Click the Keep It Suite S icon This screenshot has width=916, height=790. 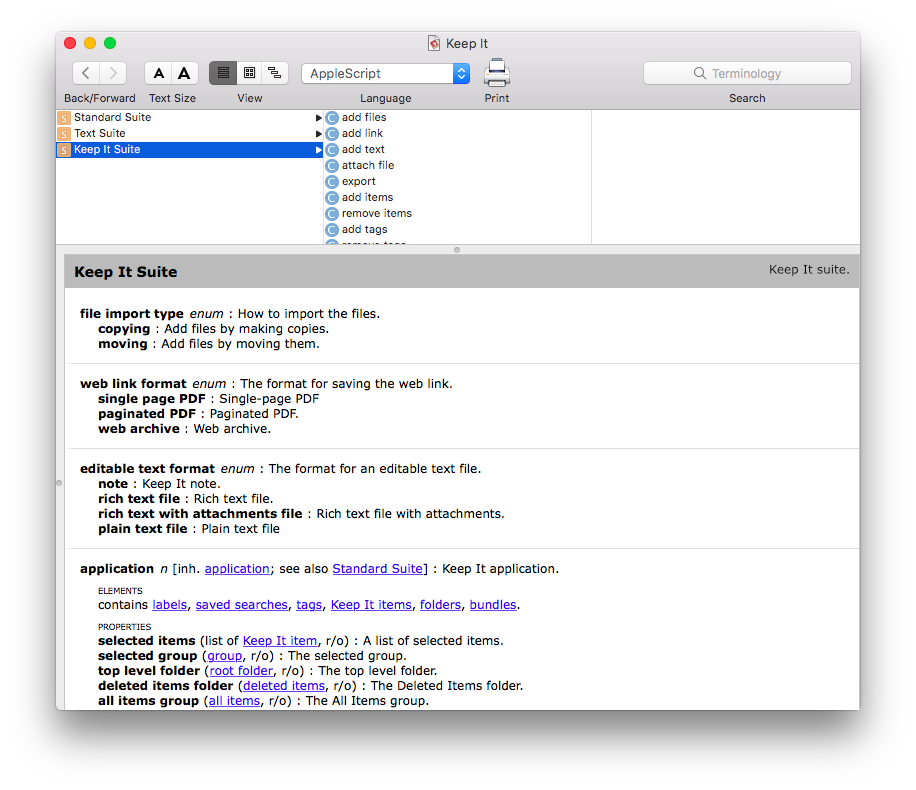(64, 150)
